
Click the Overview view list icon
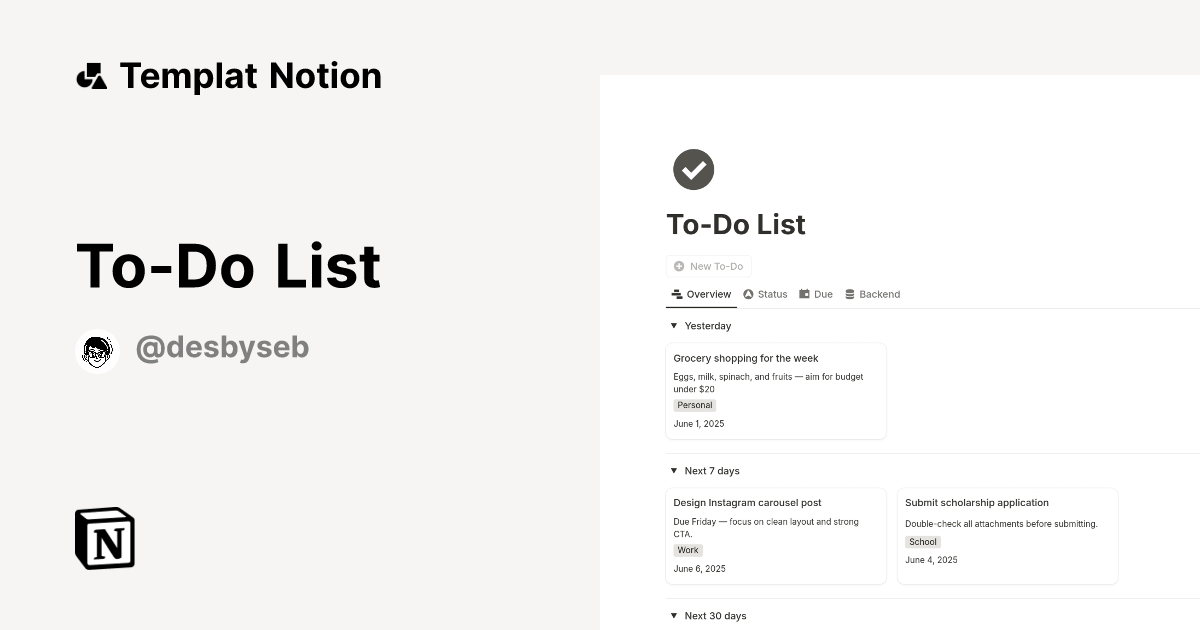pyautogui.click(x=676, y=294)
